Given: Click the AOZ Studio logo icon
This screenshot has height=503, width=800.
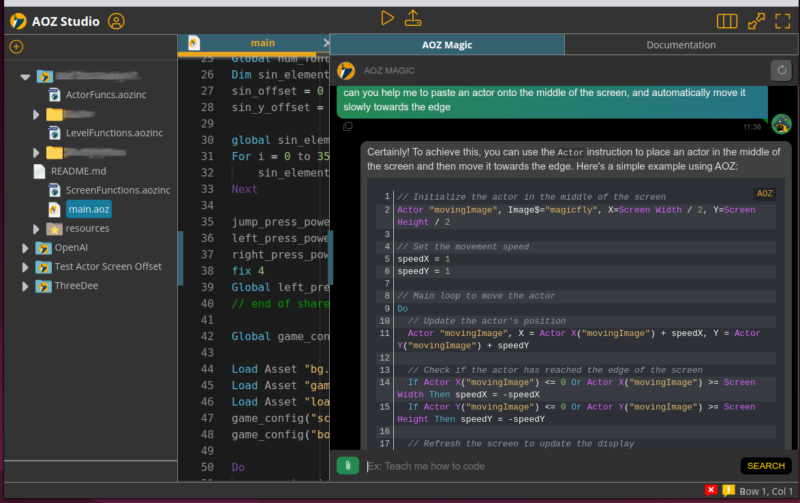Looking at the screenshot, I should point(18,21).
